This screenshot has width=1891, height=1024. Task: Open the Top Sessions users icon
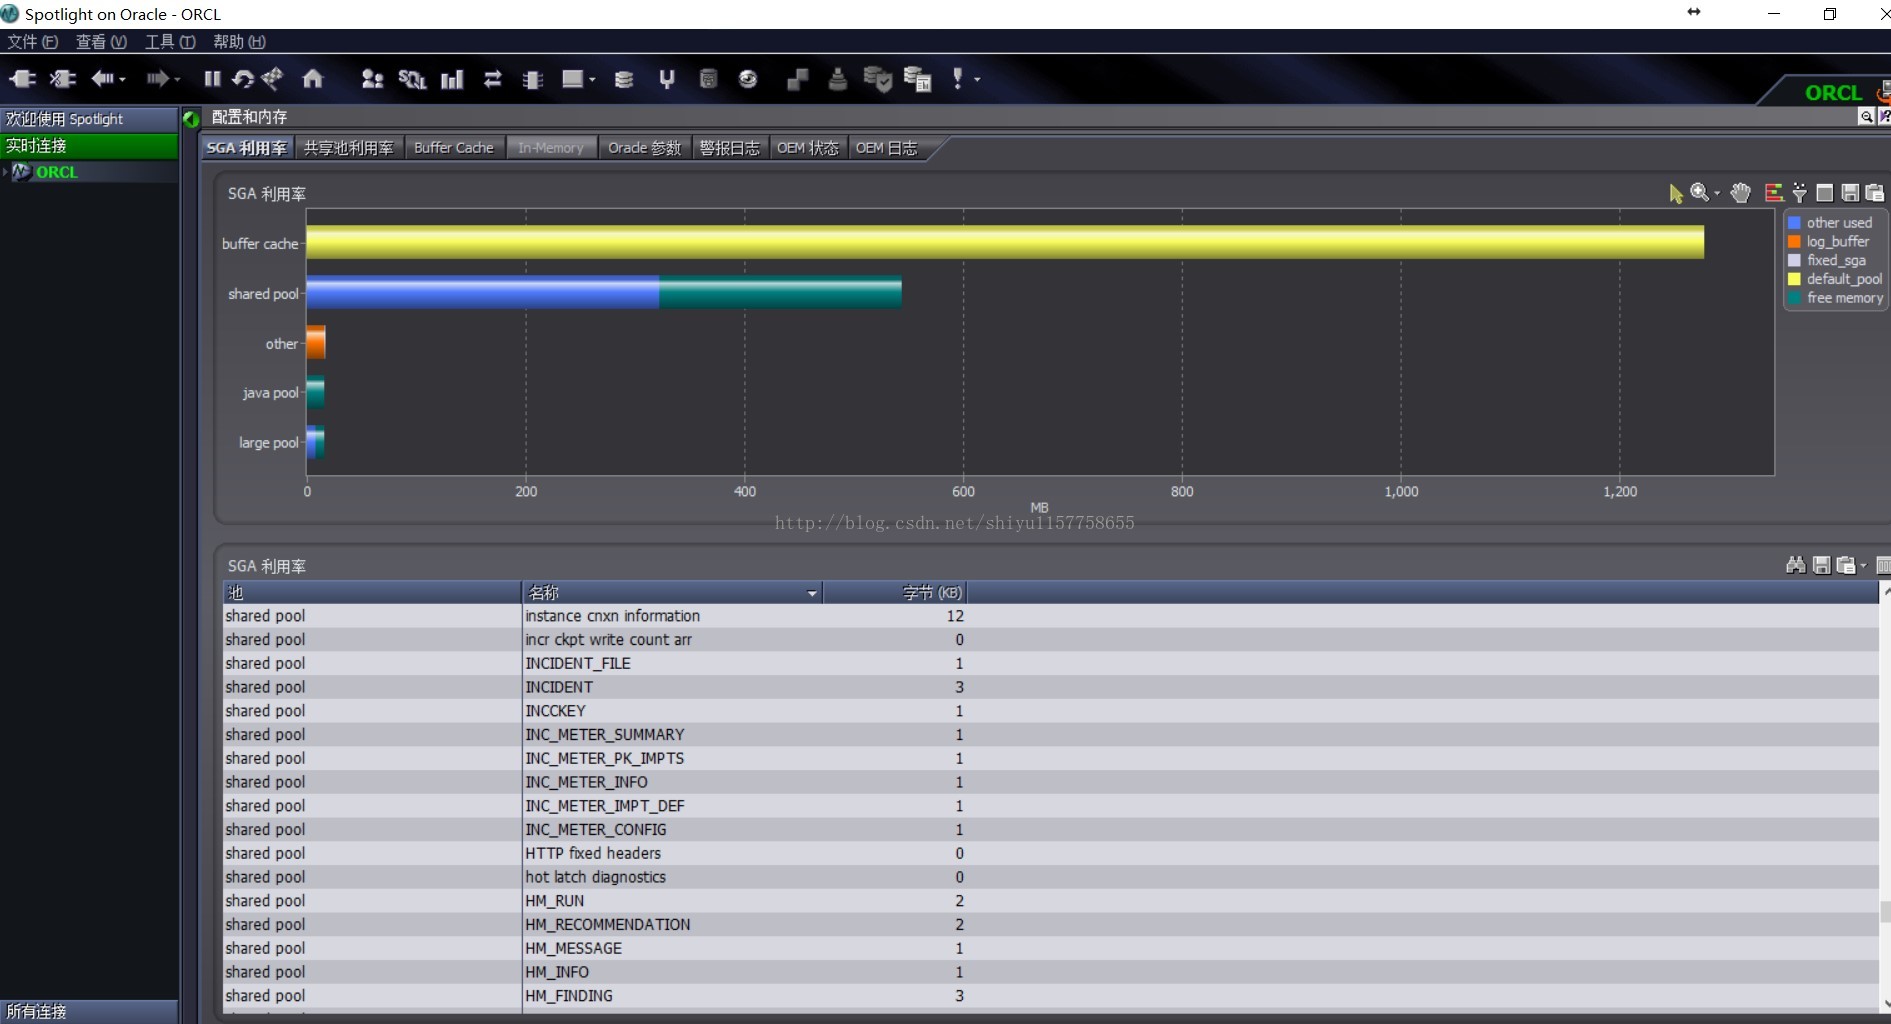(372, 79)
